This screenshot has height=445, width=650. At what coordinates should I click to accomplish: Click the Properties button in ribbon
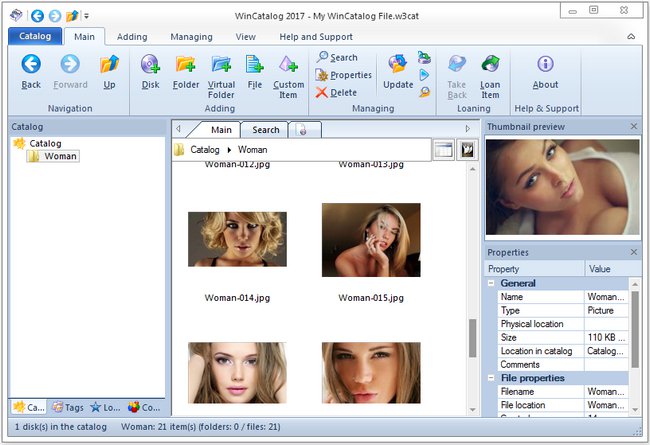344,75
